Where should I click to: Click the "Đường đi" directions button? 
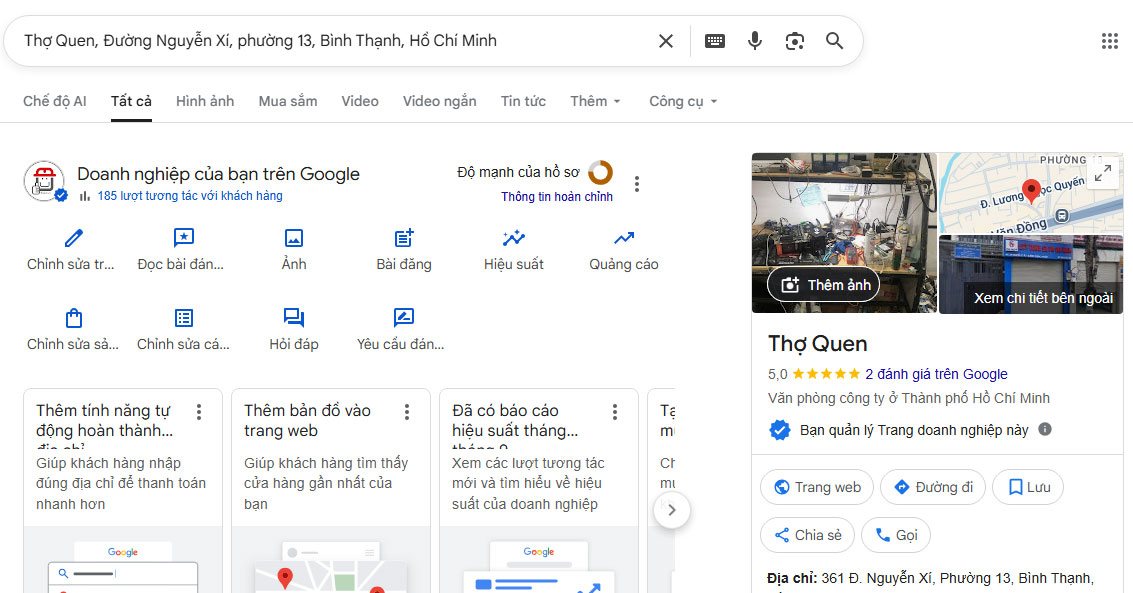click(932, 487)
